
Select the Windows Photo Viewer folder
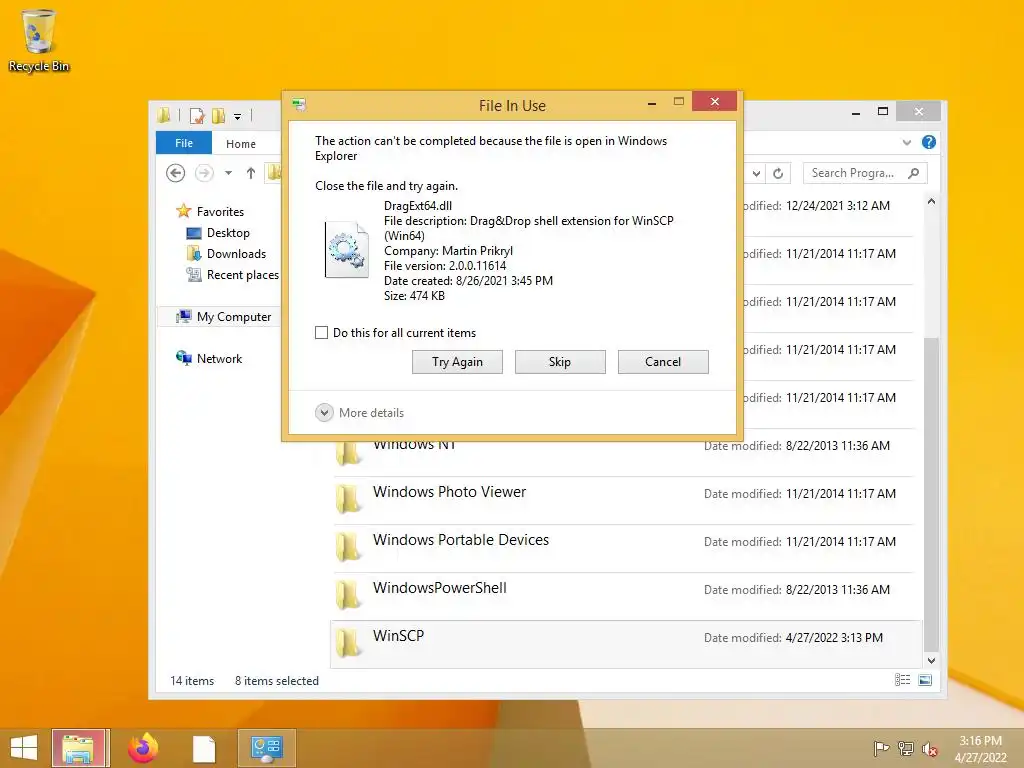tap(625, 500)
